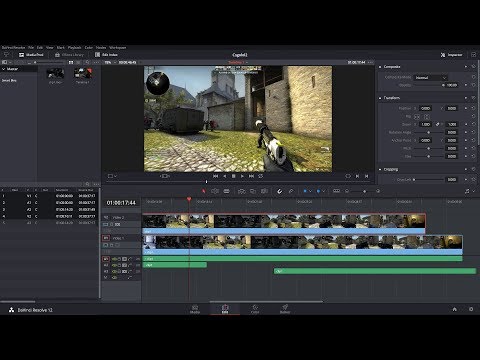Click the Flip vertical icon
Image resolution: width=480 pixels, height=360 pixels.
click(426, 117)
